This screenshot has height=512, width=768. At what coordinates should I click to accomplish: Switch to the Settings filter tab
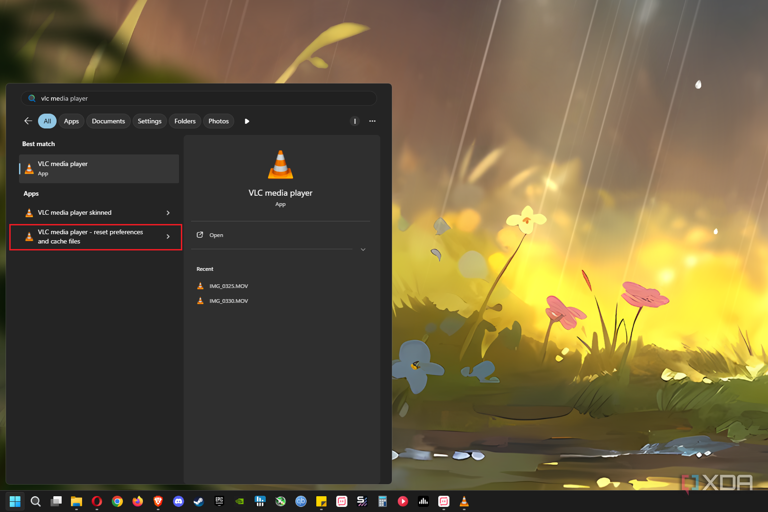[x=149, y=121]
